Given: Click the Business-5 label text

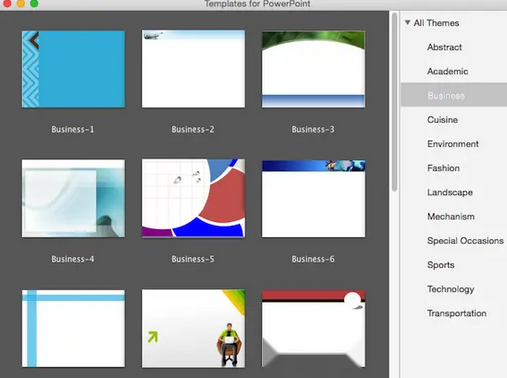Looking at the screenshot, I should 193,259.
